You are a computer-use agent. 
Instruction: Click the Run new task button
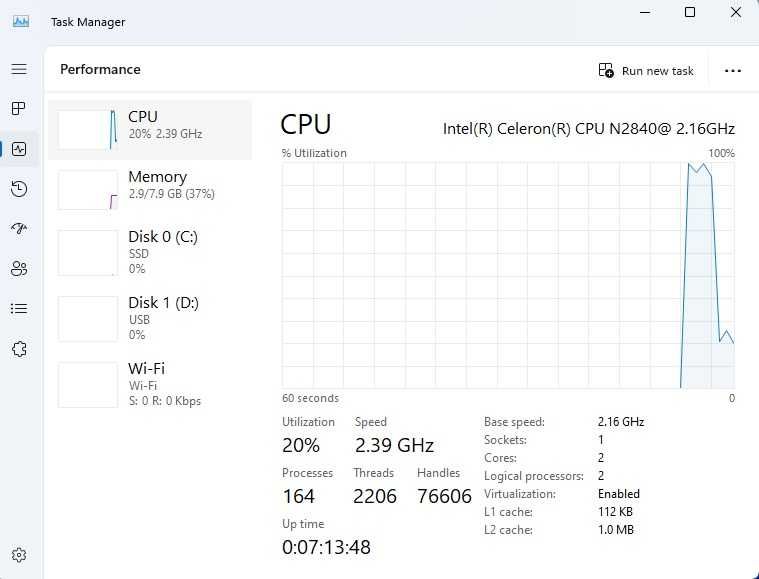click(646, 71)
